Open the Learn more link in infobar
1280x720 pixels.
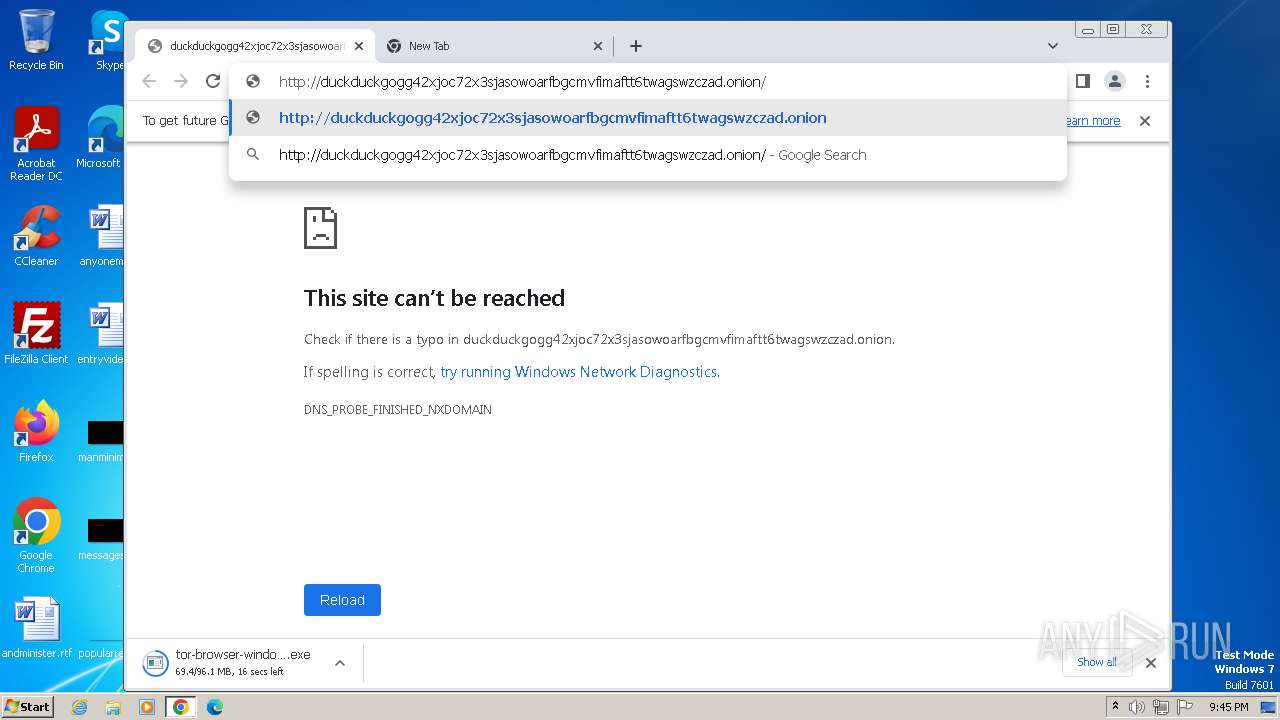(x=1092, y=121)
